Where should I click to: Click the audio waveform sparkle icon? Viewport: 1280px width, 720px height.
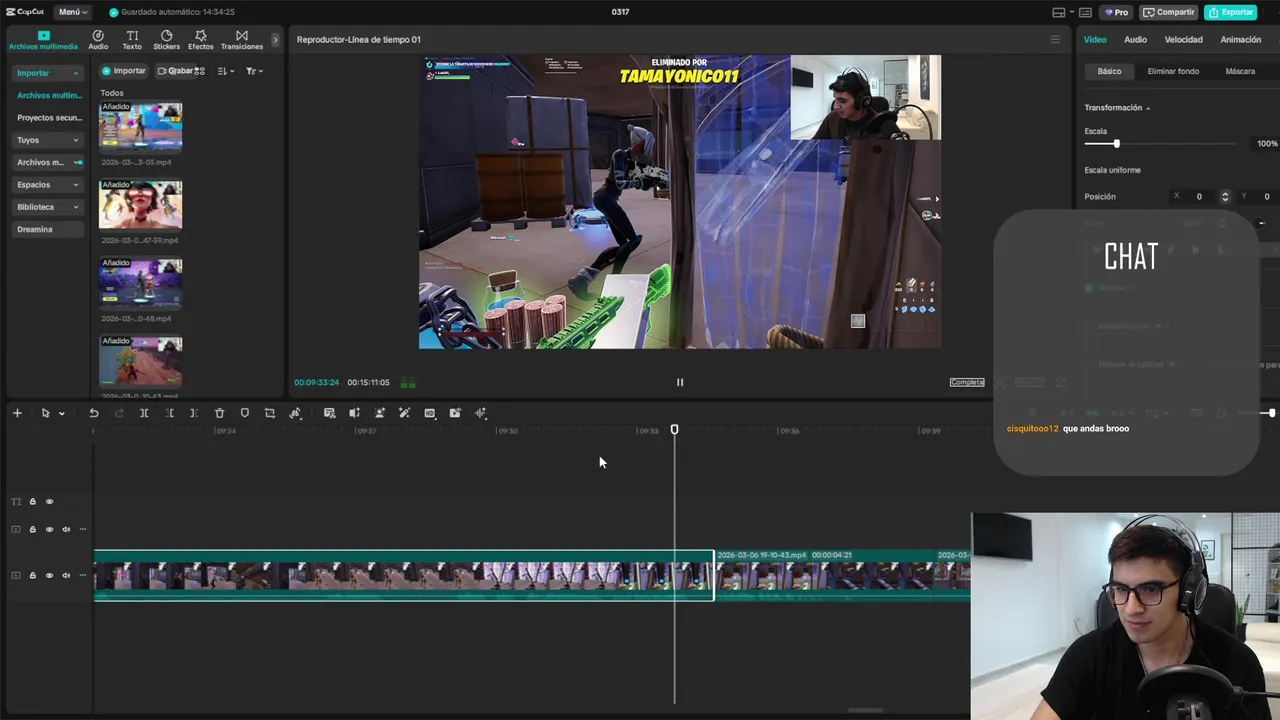point(480,413)
